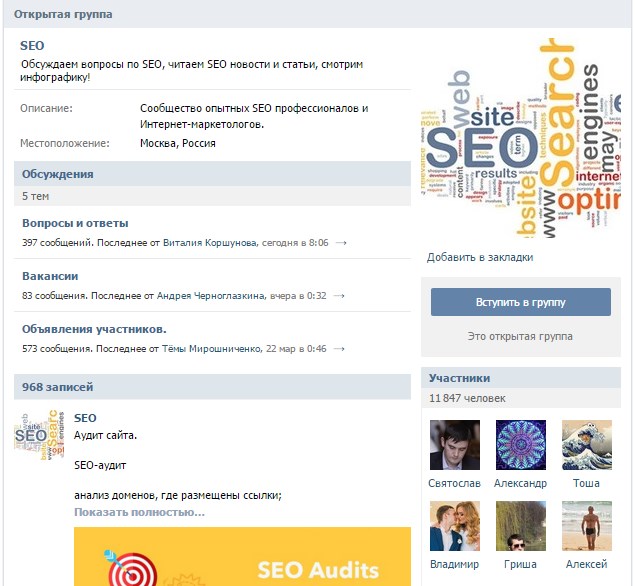
Task: Open Вакансии discussion topic
Action: pos(50,276)
